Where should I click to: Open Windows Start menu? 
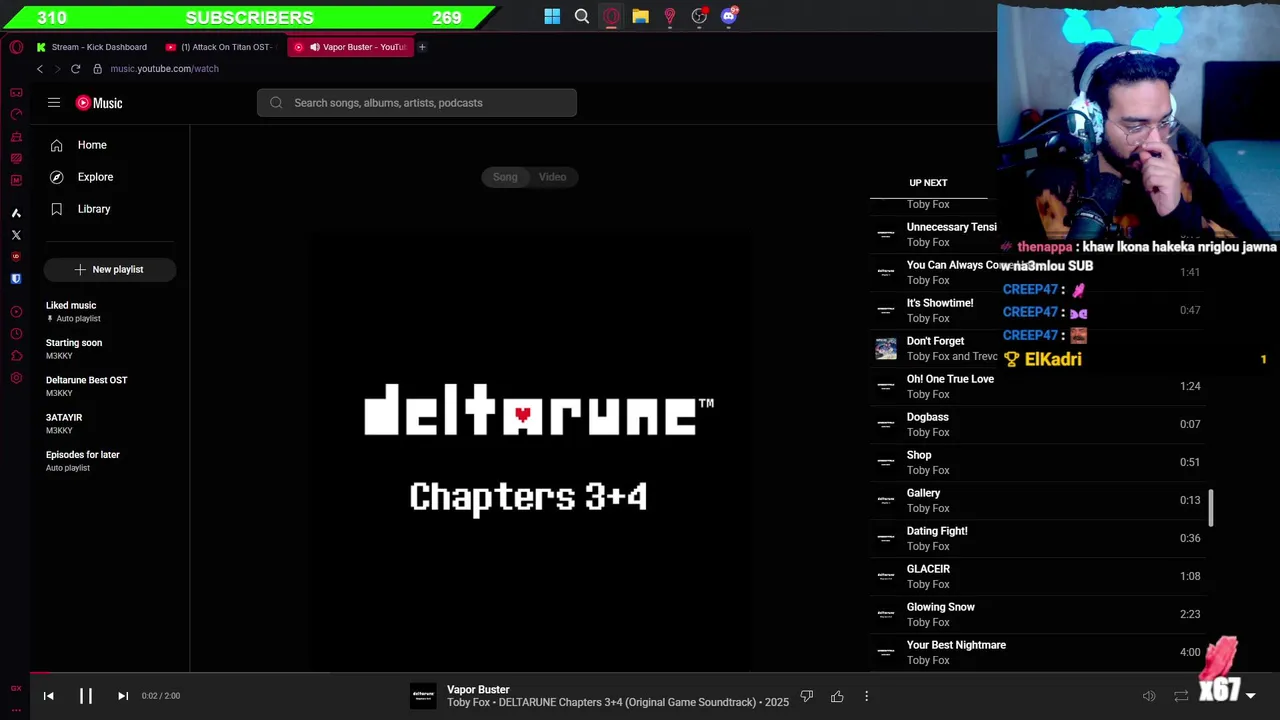coord(552,16)
